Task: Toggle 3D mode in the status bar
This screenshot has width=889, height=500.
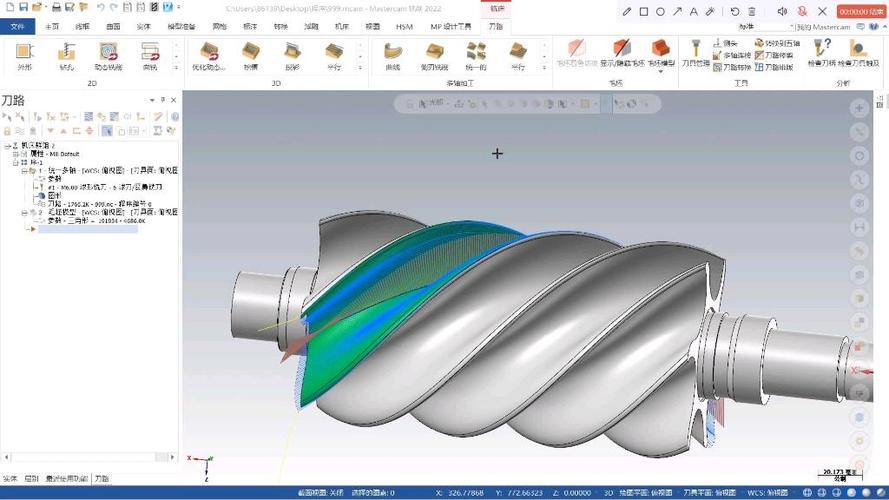Action: pyautogui.click(x=608, y=493)
